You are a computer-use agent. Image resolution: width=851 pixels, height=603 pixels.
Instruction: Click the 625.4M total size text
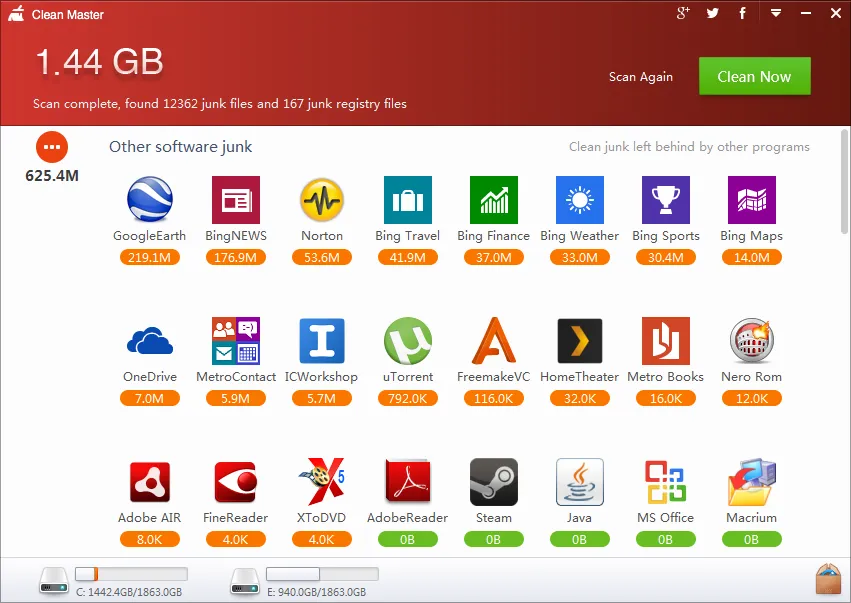52,176
